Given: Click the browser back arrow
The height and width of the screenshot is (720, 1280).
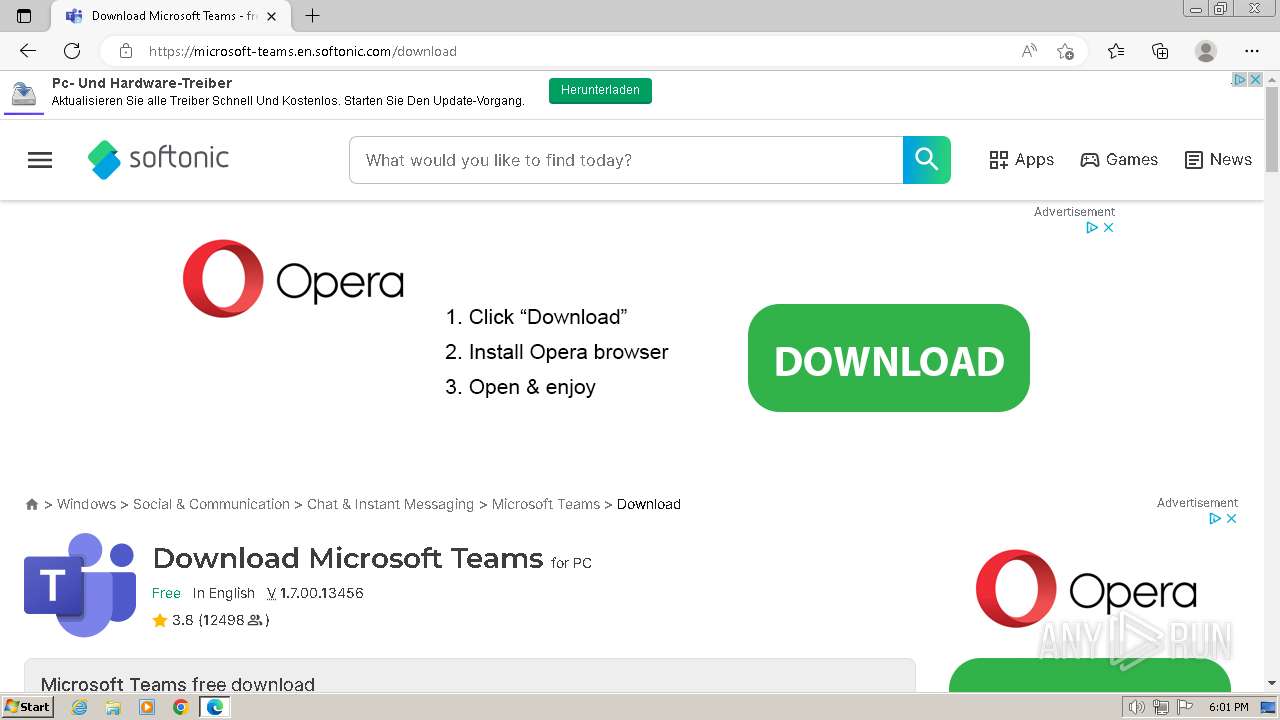Looking at the screenshot, I should point(28,51).
